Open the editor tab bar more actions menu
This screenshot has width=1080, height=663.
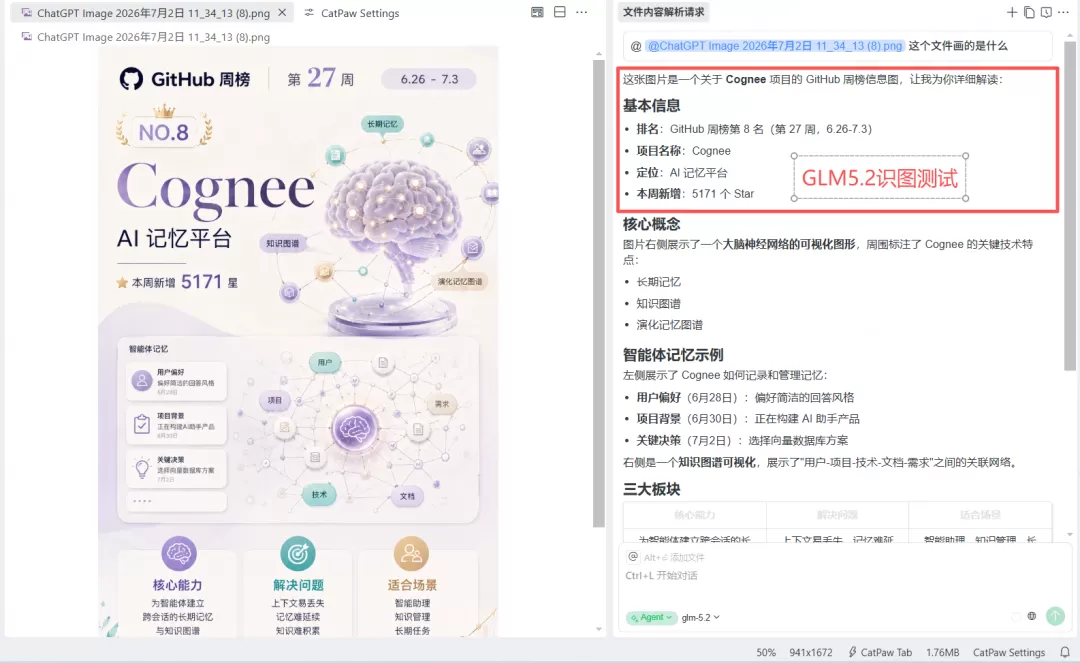point(581,12)
